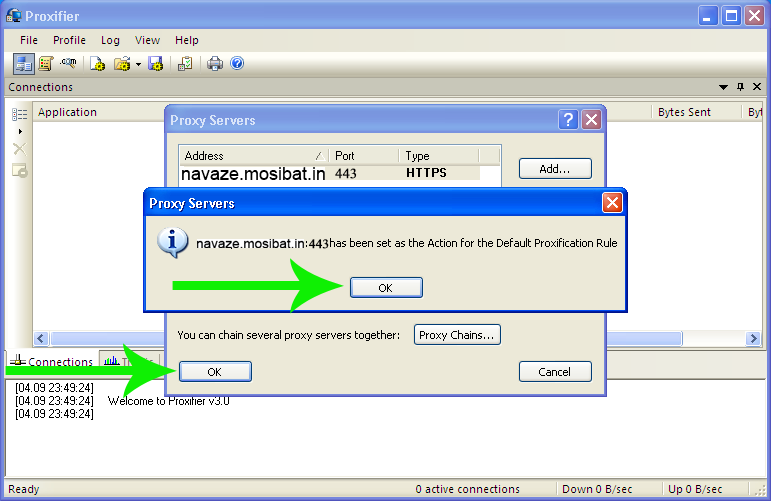Click Cancel in the Proxy Servers dialog
Viewport: 771px width, 501px height.
[x=555, y=372]
